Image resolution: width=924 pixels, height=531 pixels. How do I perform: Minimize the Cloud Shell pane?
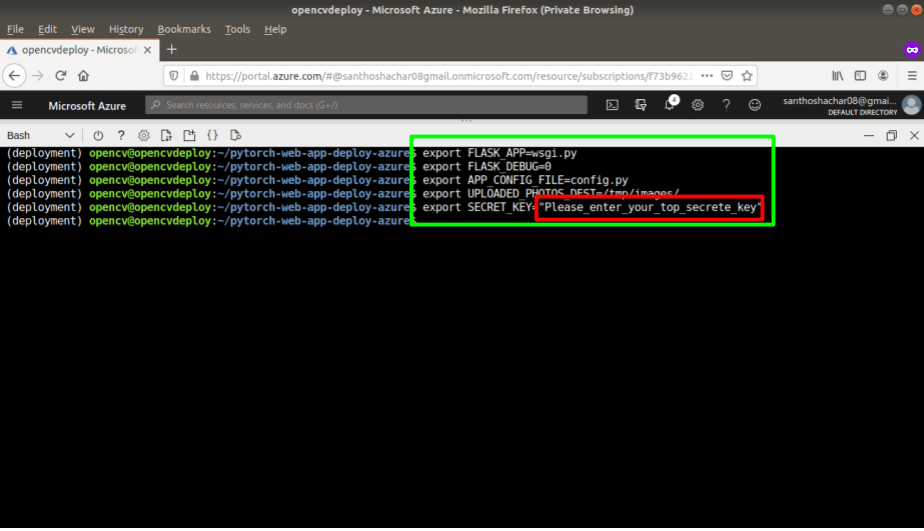click(869, 136)
